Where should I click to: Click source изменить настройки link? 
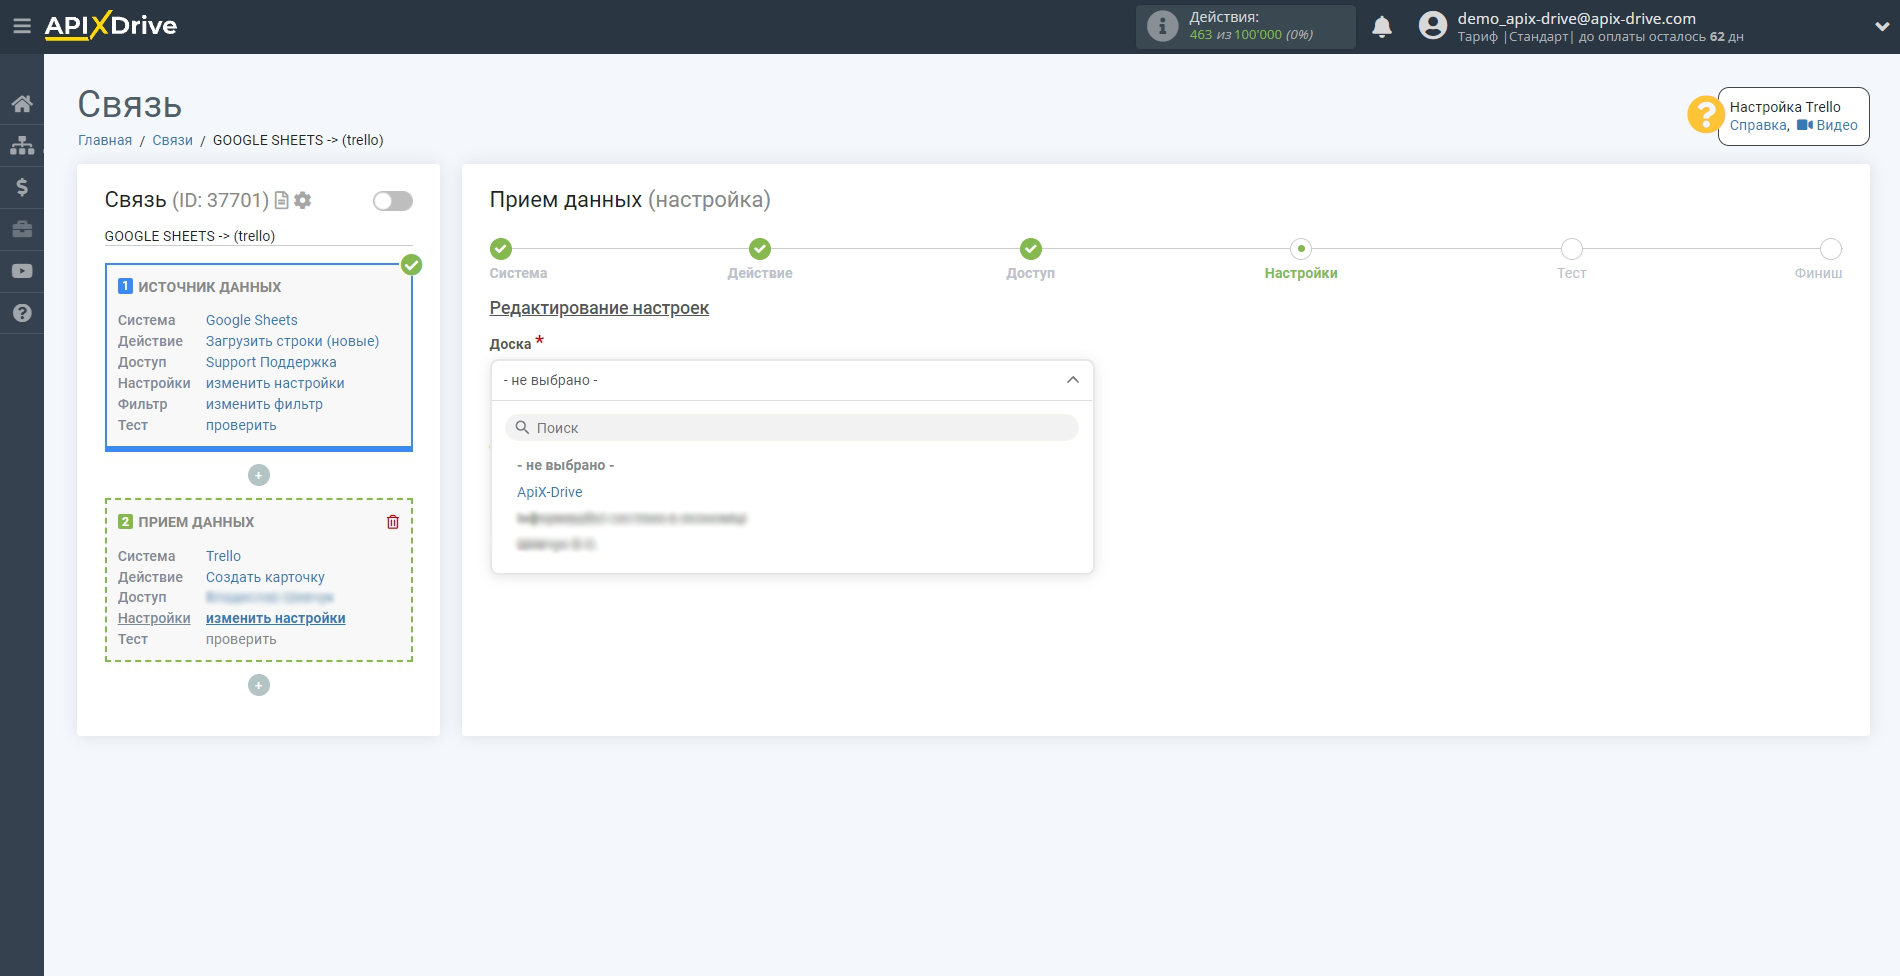click(275, 383)
